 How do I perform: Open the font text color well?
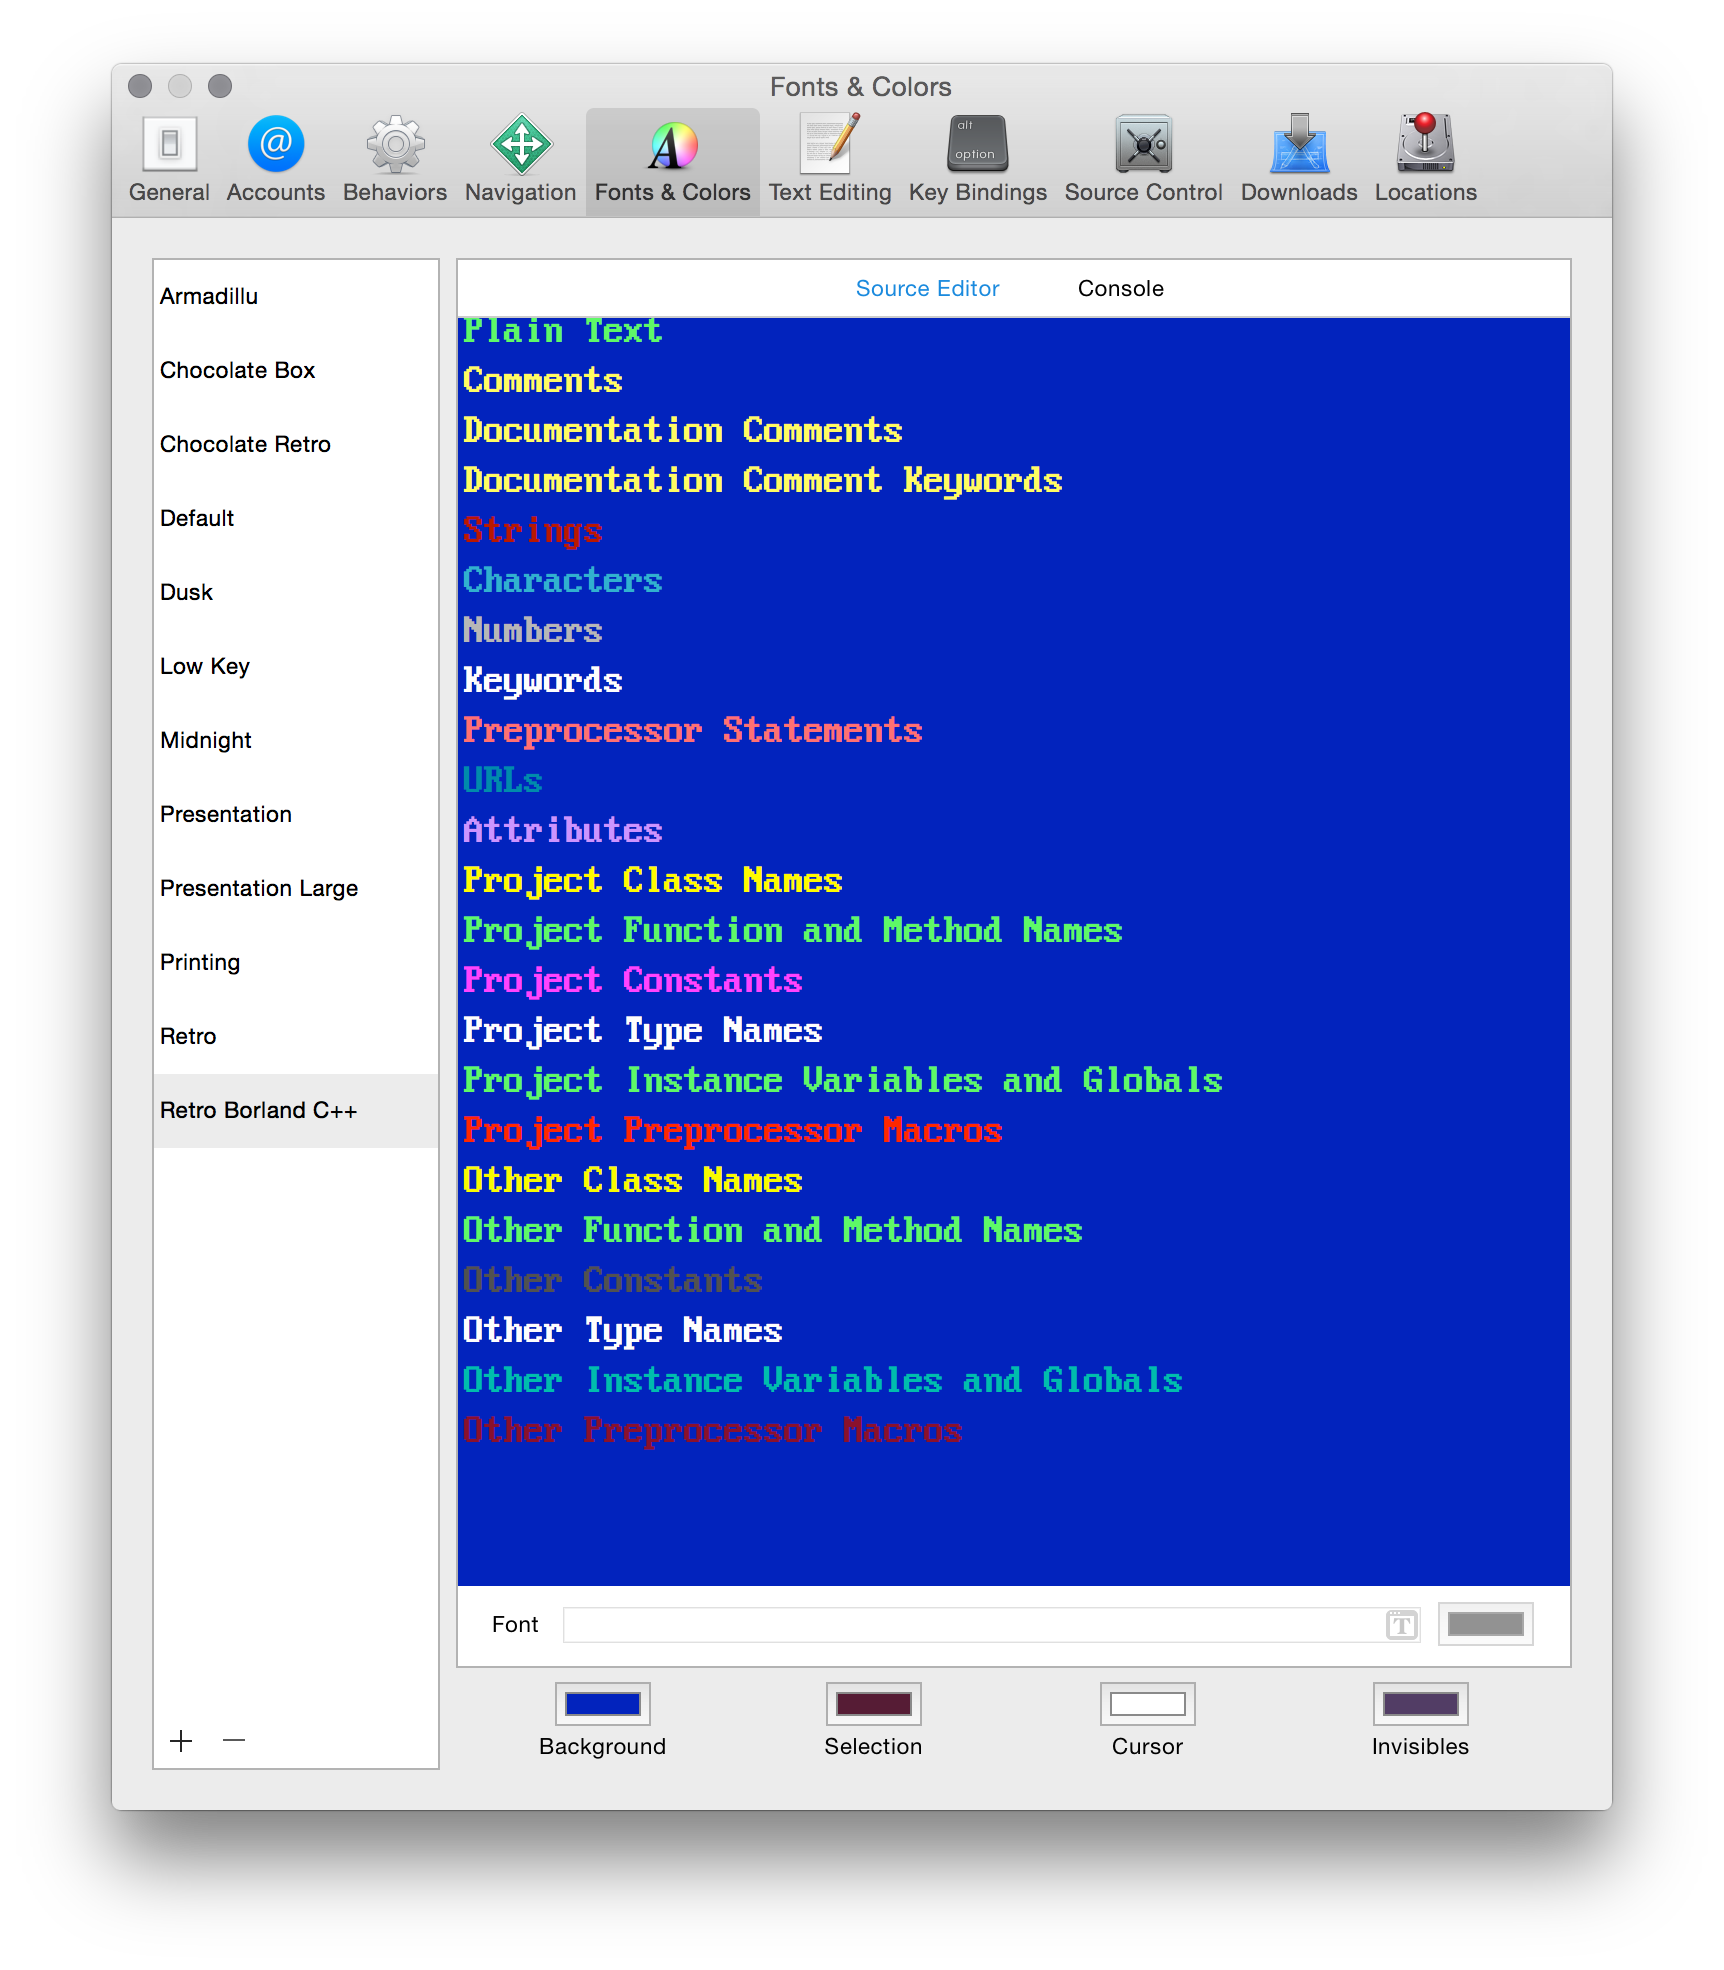click(x=1485, y=1624)
